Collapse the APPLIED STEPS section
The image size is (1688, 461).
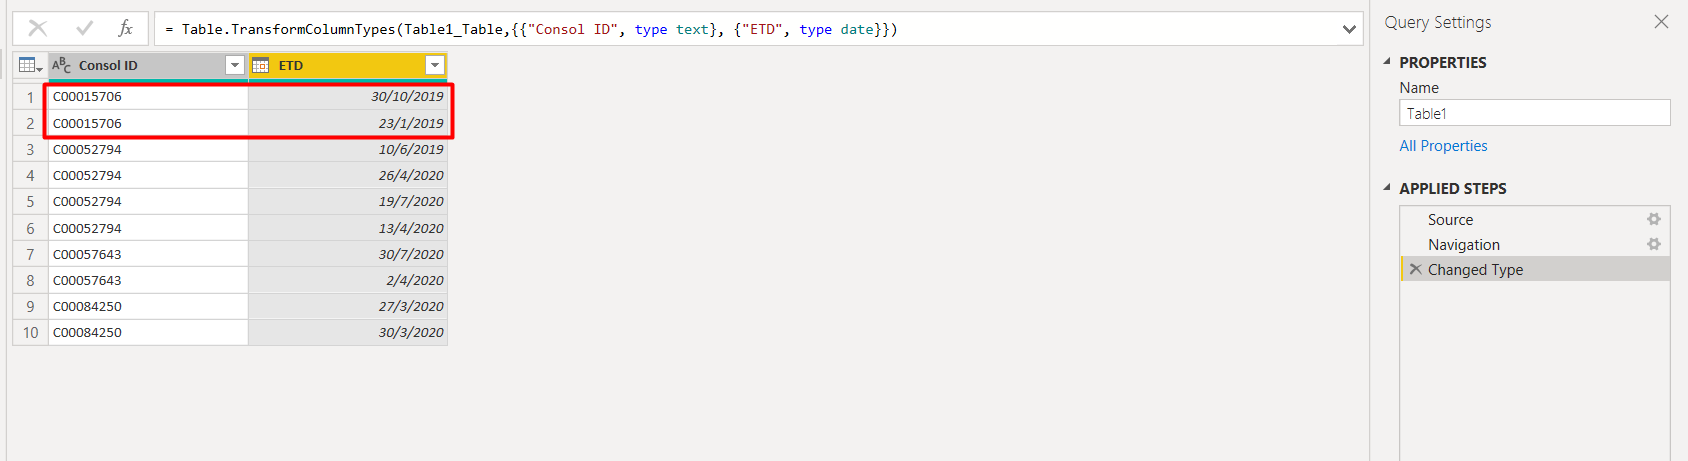(x=1387, y=188)
